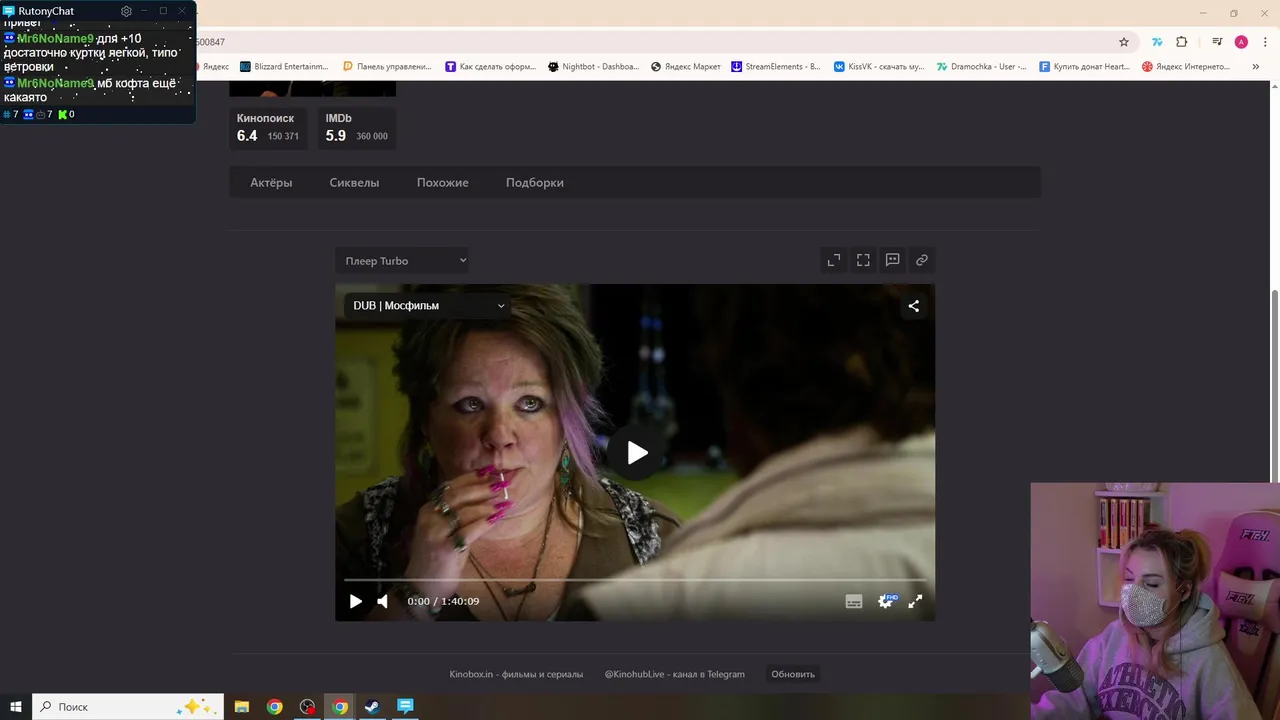Open the Панель управления bookmark
The height and width of the screenshot is (720, 1280).
(387, 67)
